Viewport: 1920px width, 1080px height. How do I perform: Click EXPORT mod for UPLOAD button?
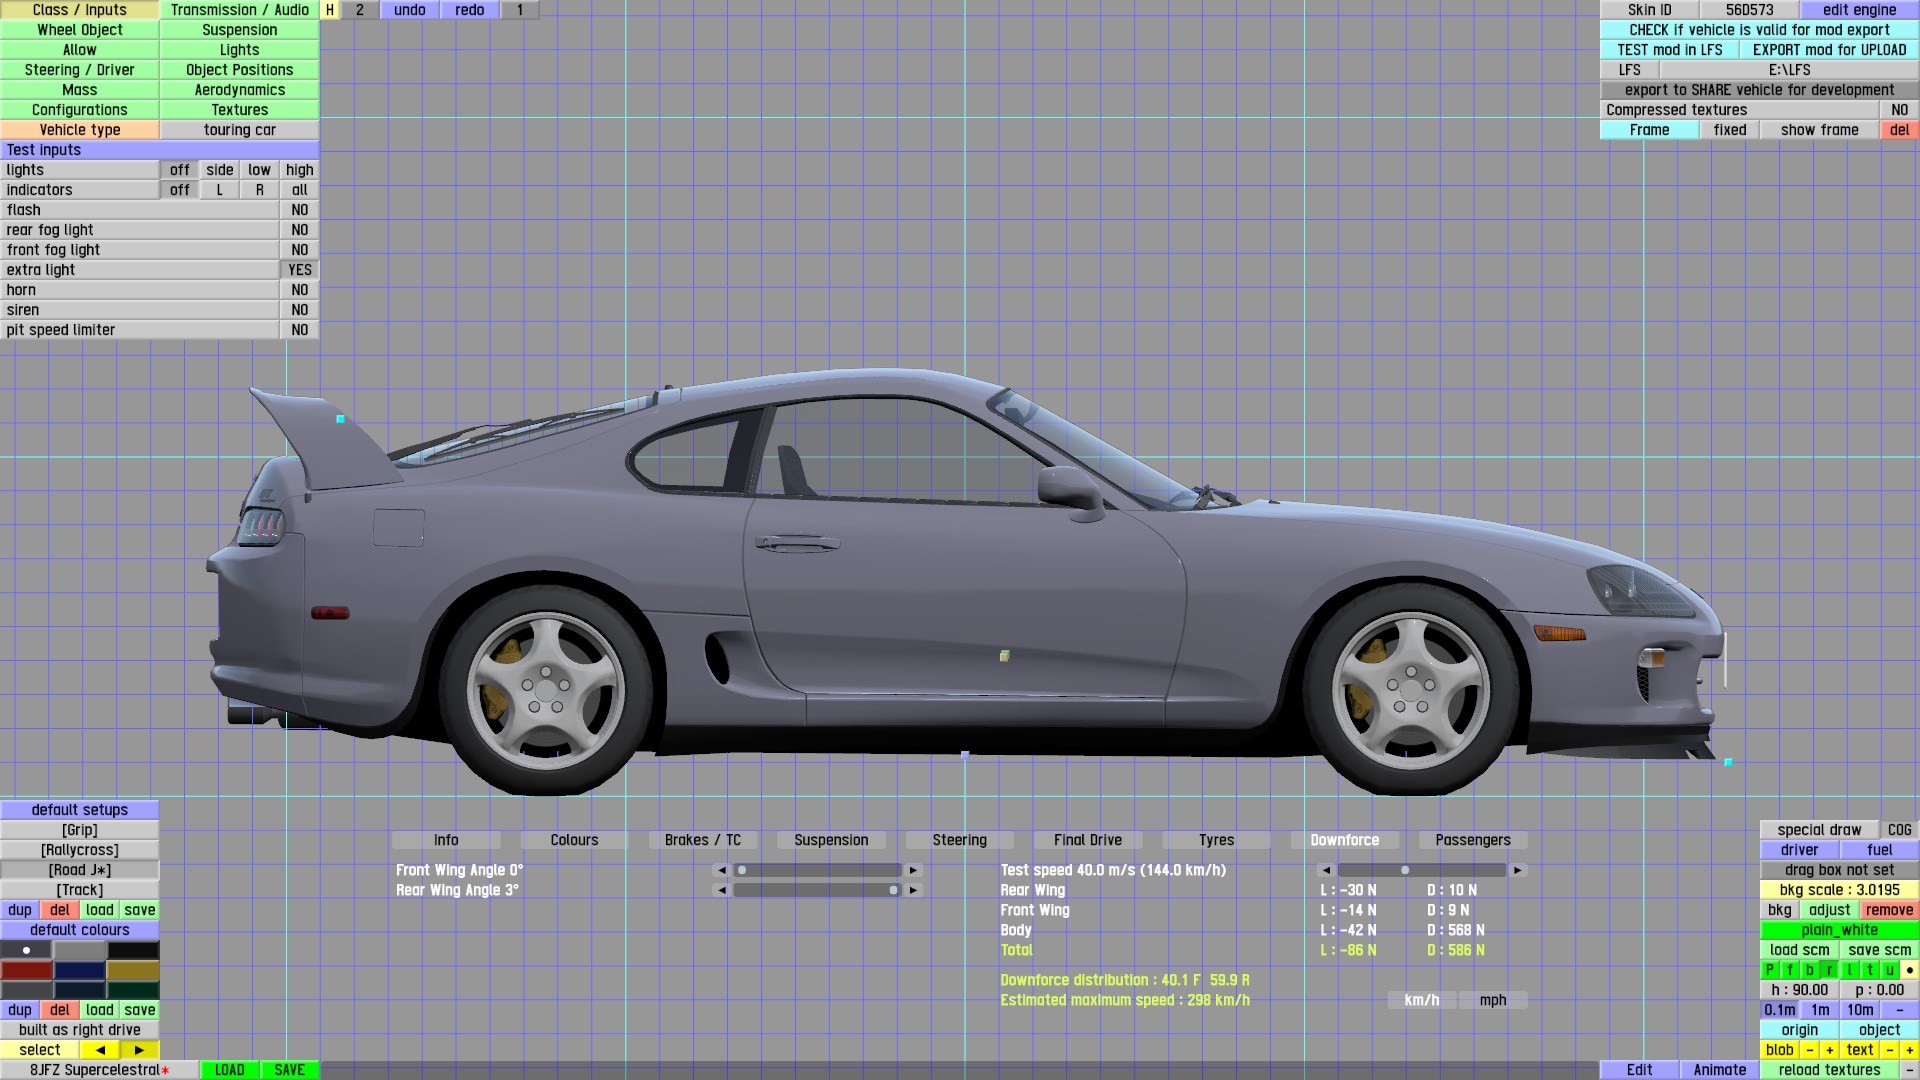1829,50
